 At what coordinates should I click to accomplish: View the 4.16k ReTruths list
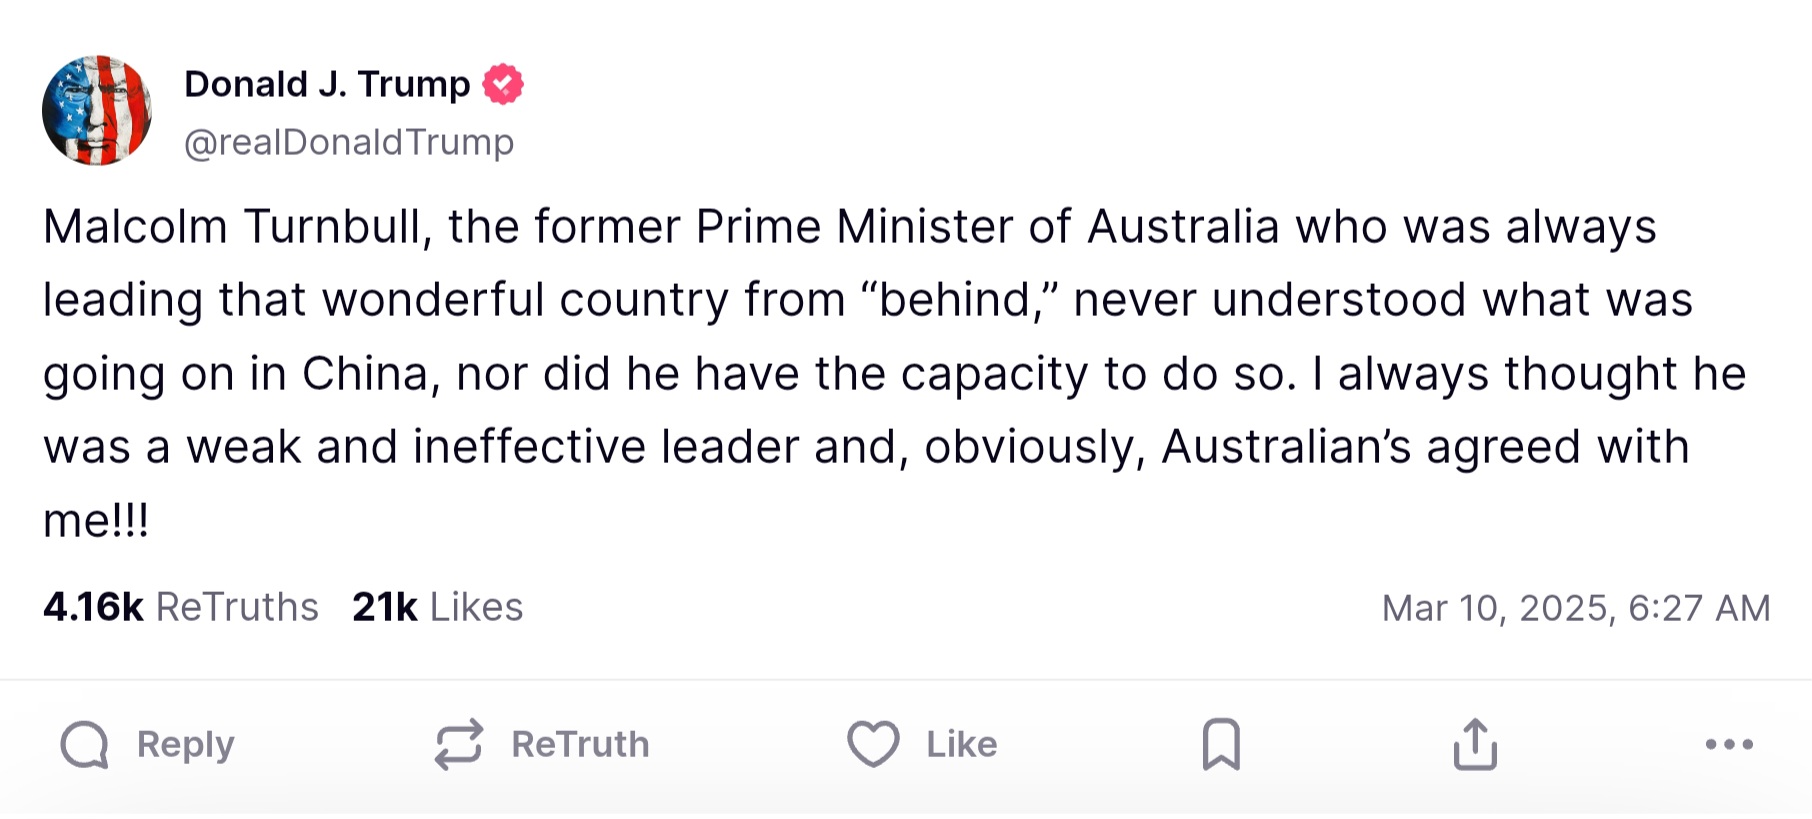(181, 607)
